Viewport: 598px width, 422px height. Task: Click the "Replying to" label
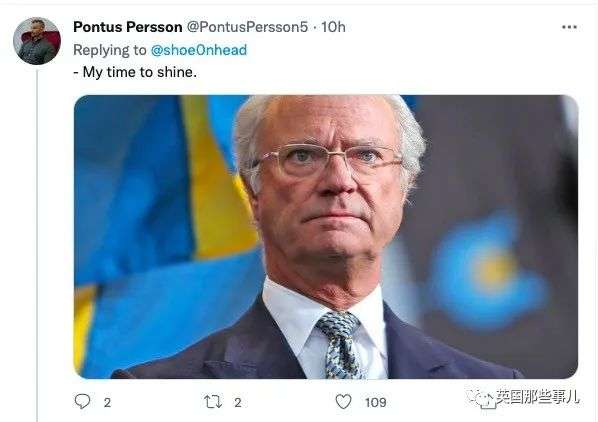point(110,50)
